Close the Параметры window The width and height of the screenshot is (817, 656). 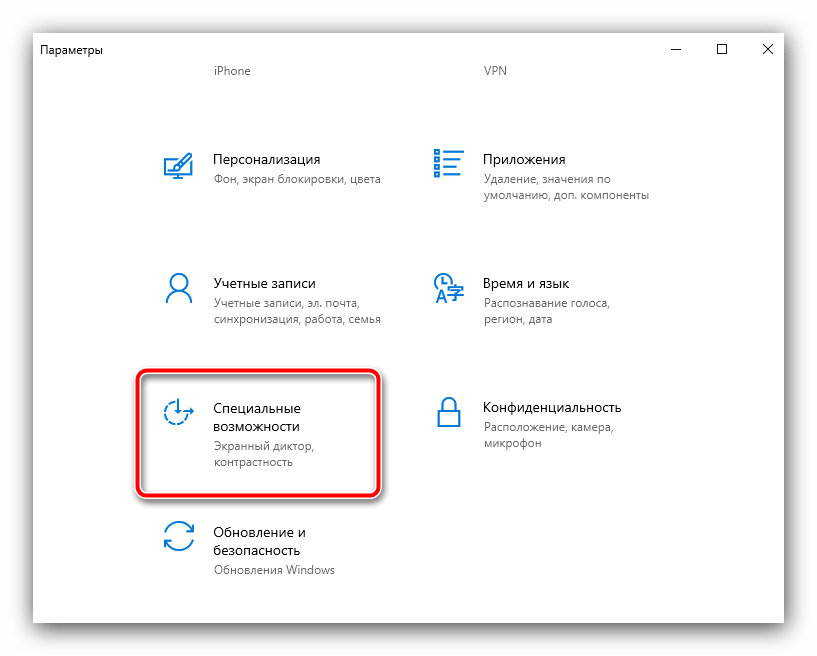point(768,49)
